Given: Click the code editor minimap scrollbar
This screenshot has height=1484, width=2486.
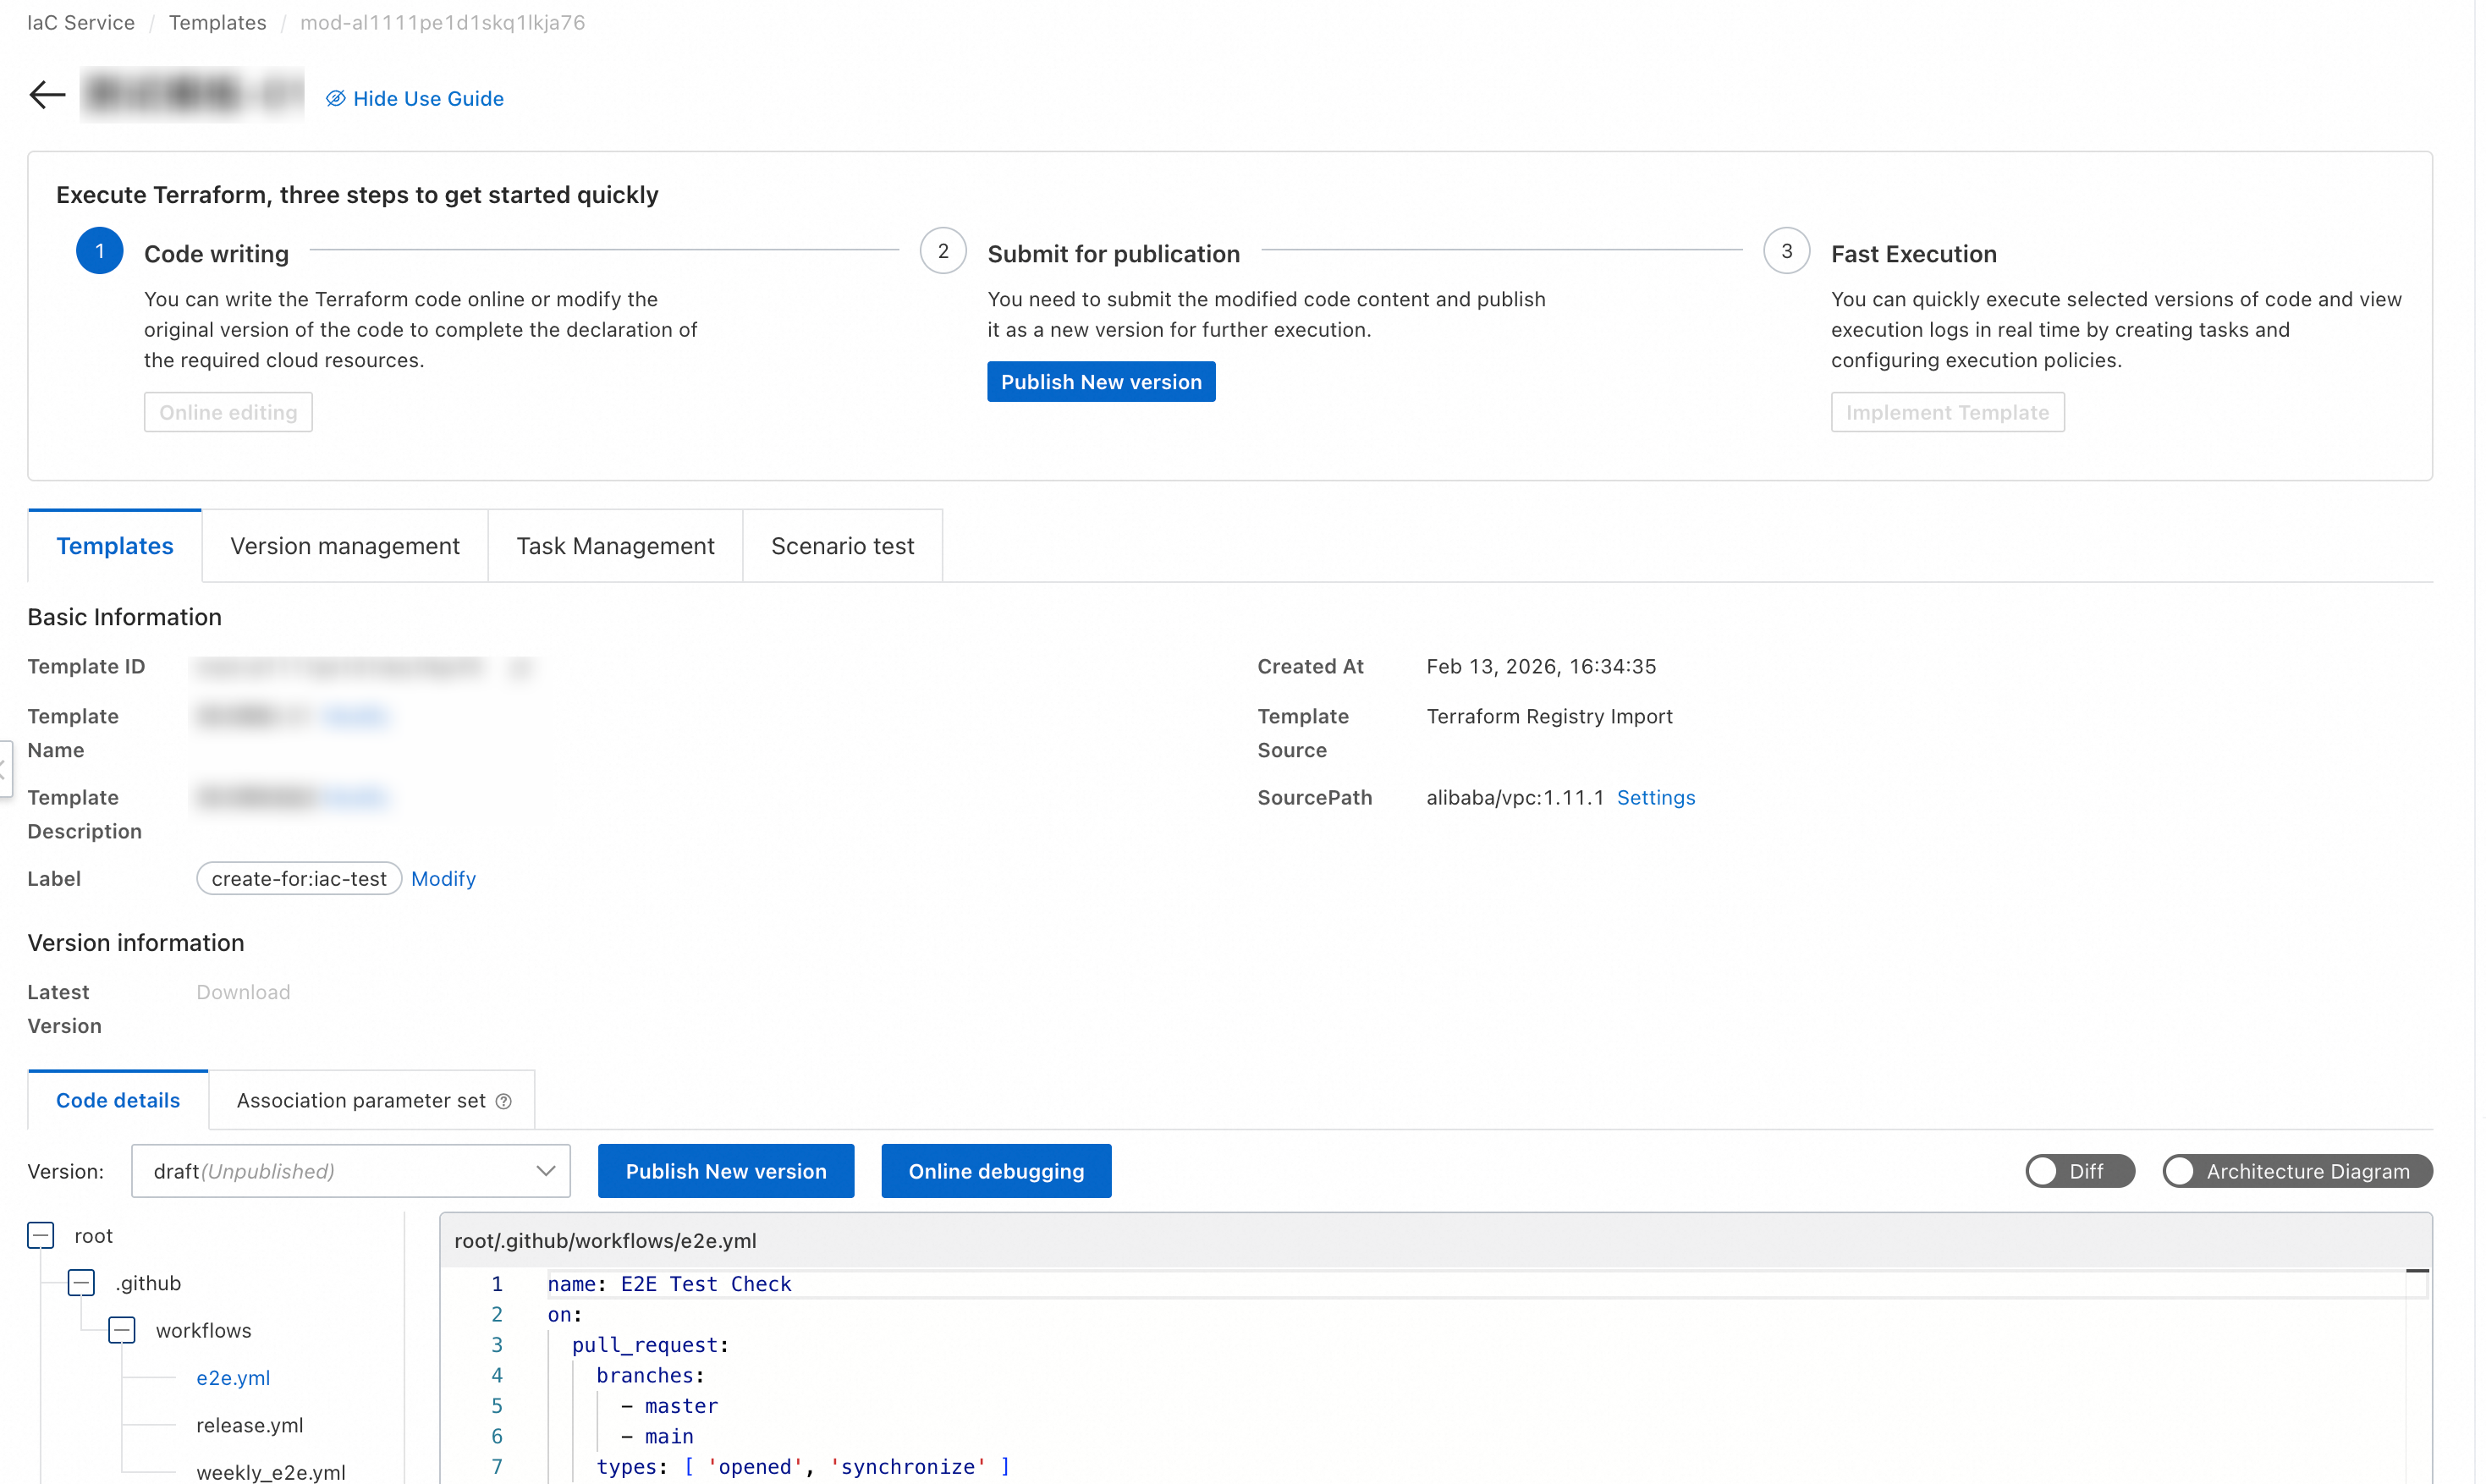Looking at the screenshot, I should click(x=2417, y=1375).
